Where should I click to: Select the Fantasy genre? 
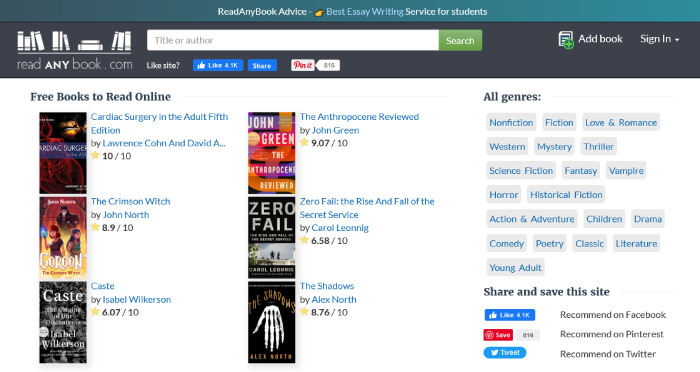[x=580, y=171]
